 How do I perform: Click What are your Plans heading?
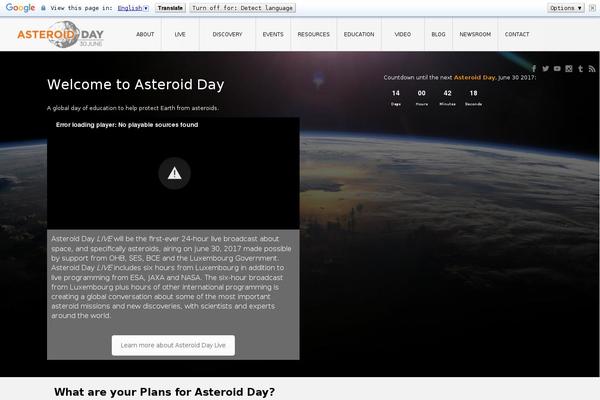coord(165,392)
